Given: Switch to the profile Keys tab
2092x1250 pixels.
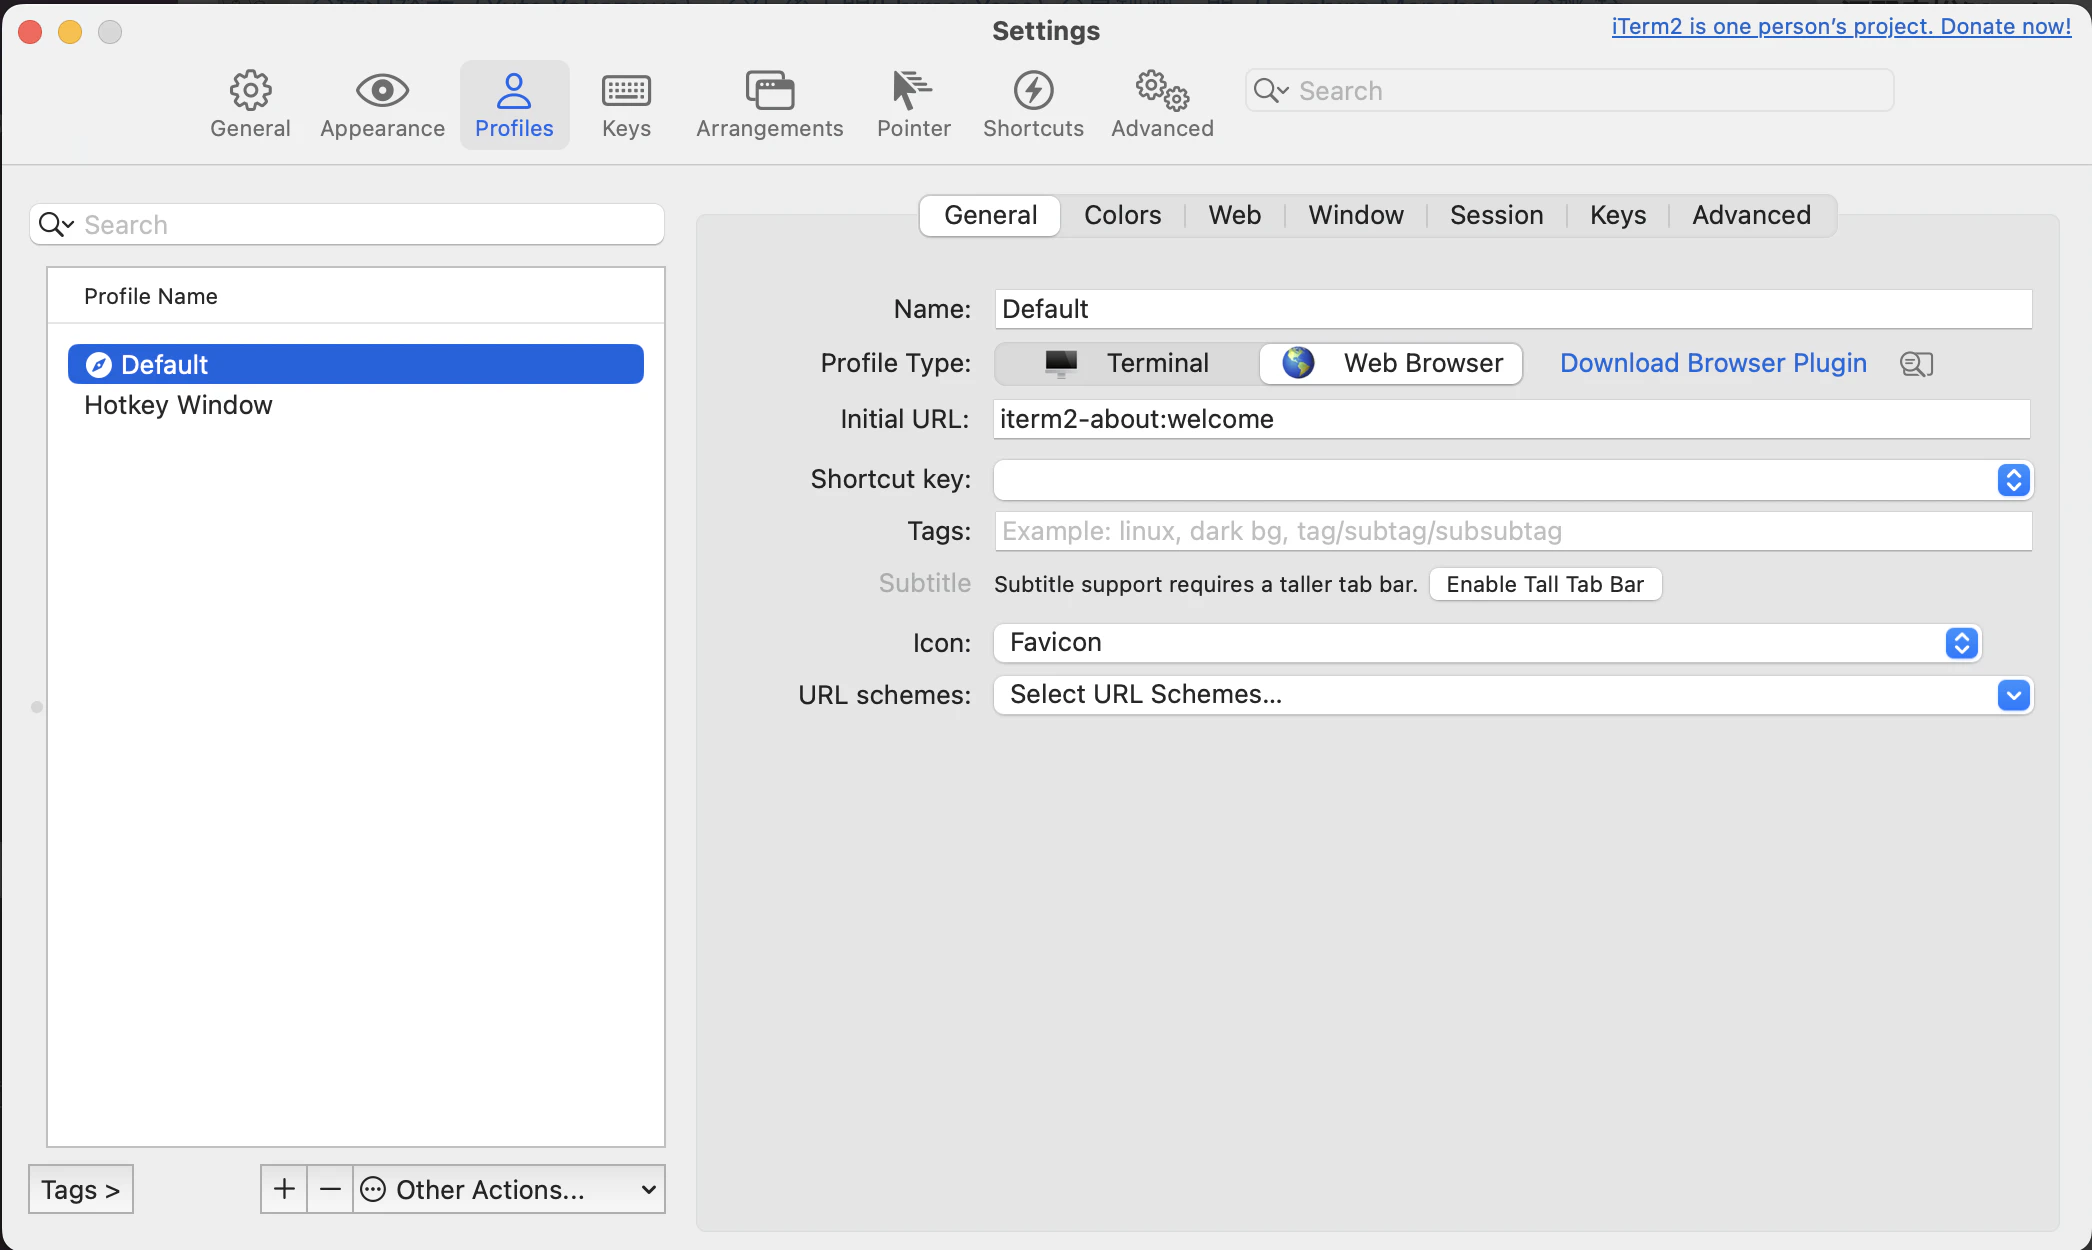Looking at the screenshot, I should click(1618, 216).
